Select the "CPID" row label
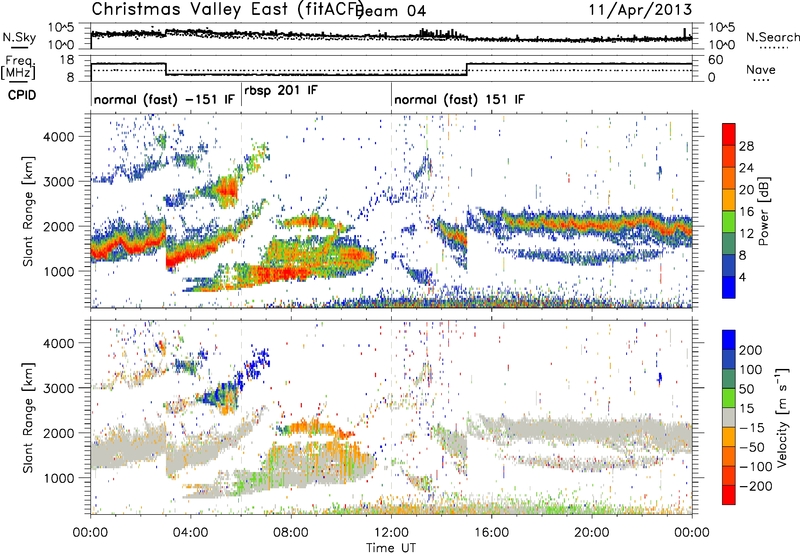The width and height of the screenshot is (800, 554). click(x=22, y=95)
